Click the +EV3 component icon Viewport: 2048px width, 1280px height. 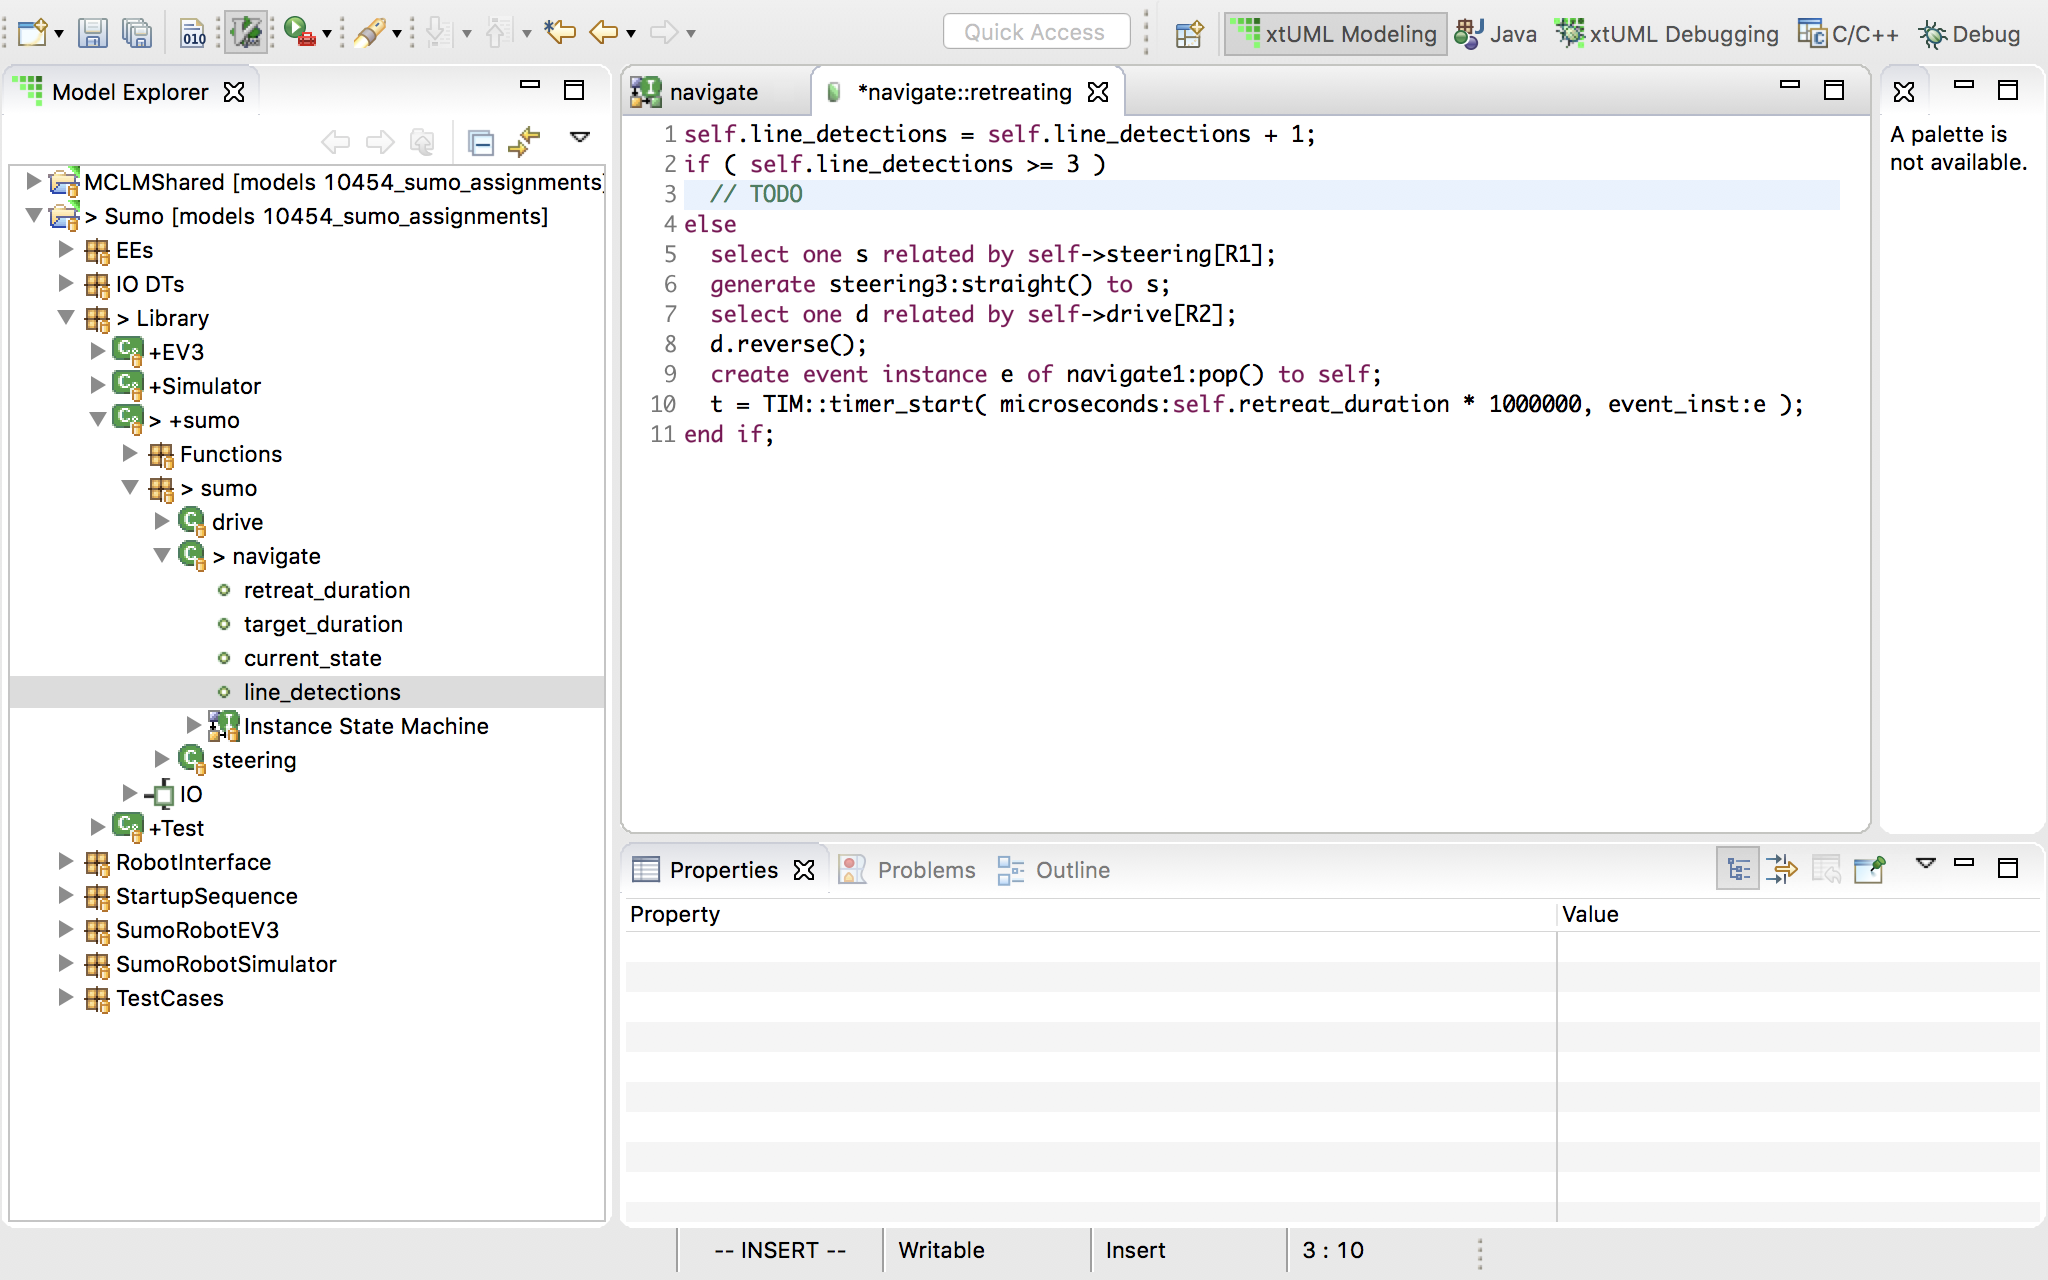click(128, 351)
